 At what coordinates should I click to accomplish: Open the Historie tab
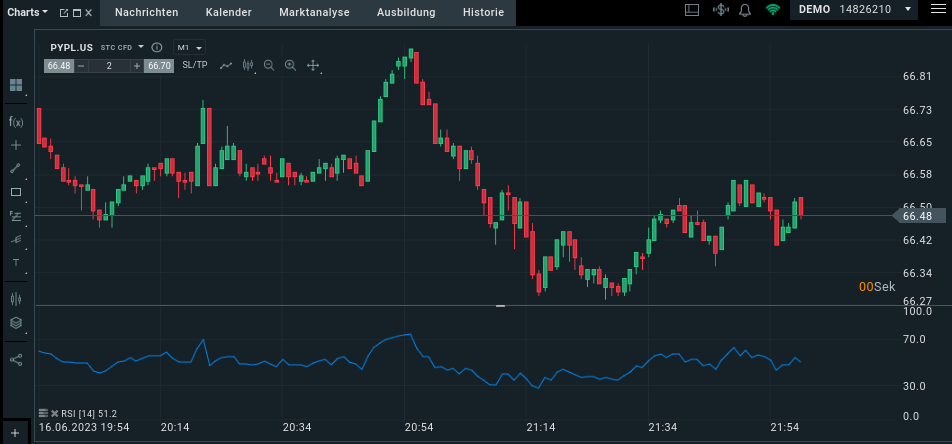tap(483, 12)
